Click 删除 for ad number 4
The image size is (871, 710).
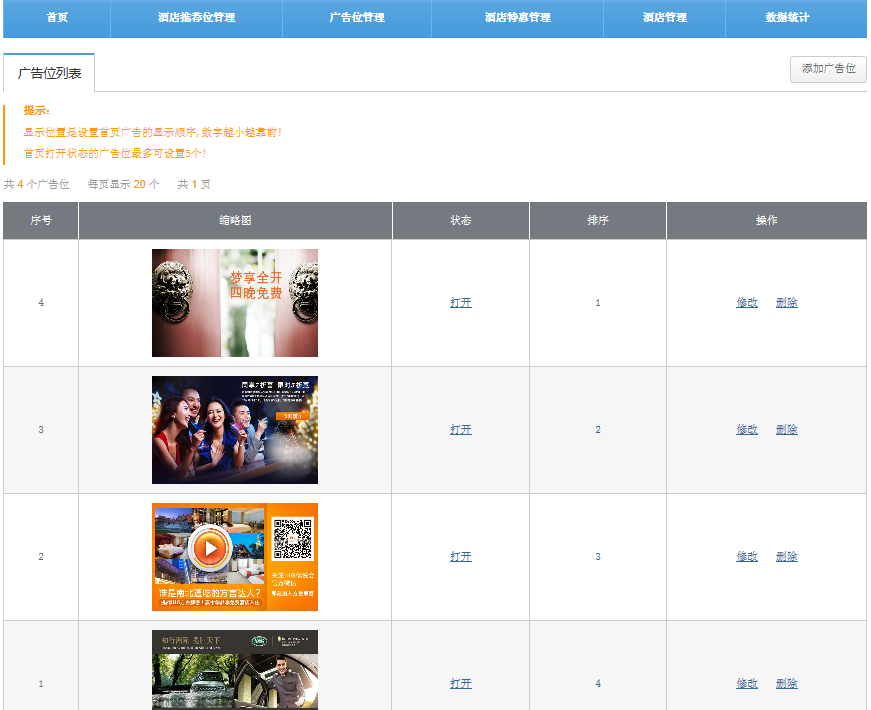787,303
